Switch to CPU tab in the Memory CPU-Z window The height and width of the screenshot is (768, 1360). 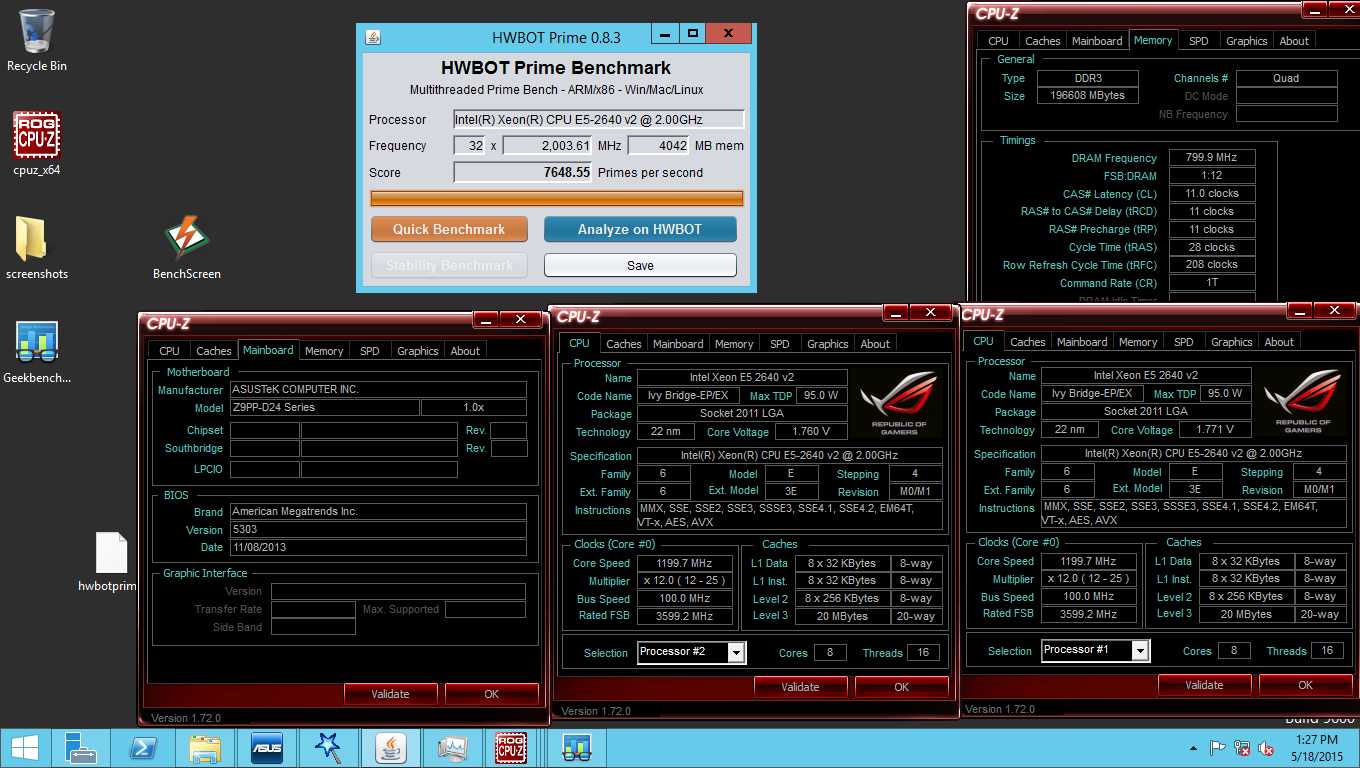(998, 41)
